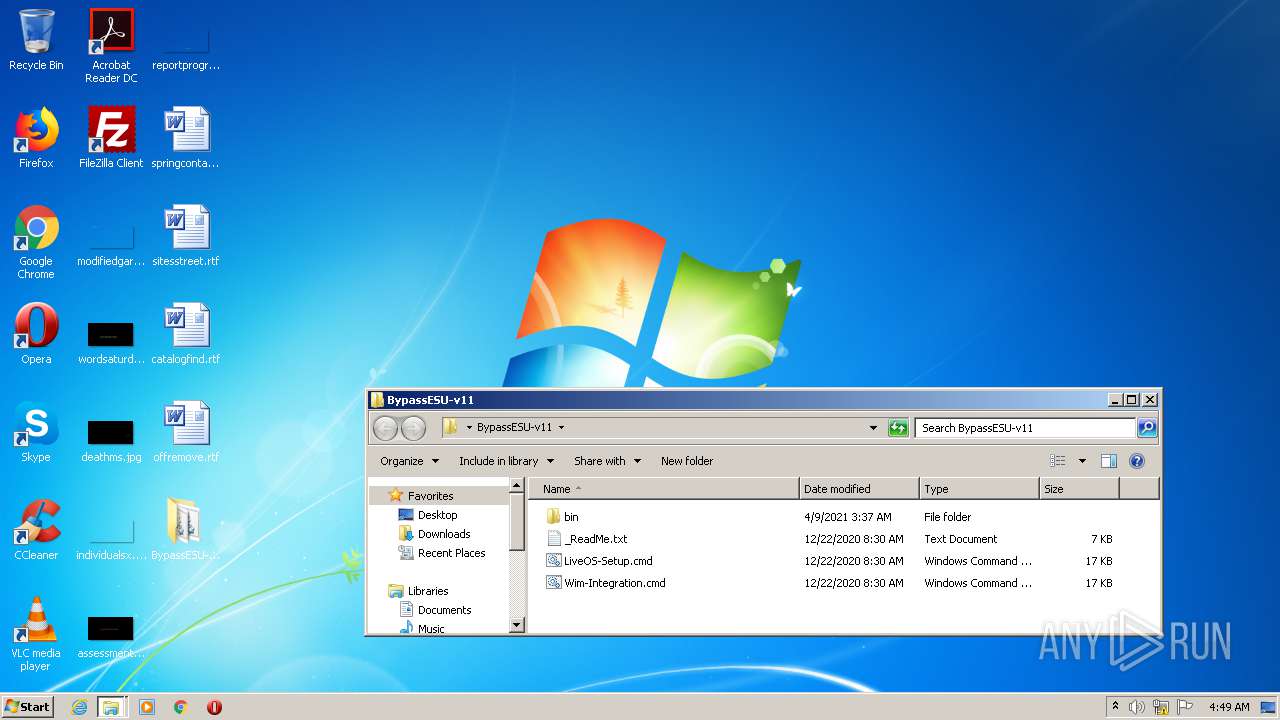The width and height of the screenshot is (1280, 720).
Task: Open Google Chrome desktop shortcut
Action: point(36,242)
